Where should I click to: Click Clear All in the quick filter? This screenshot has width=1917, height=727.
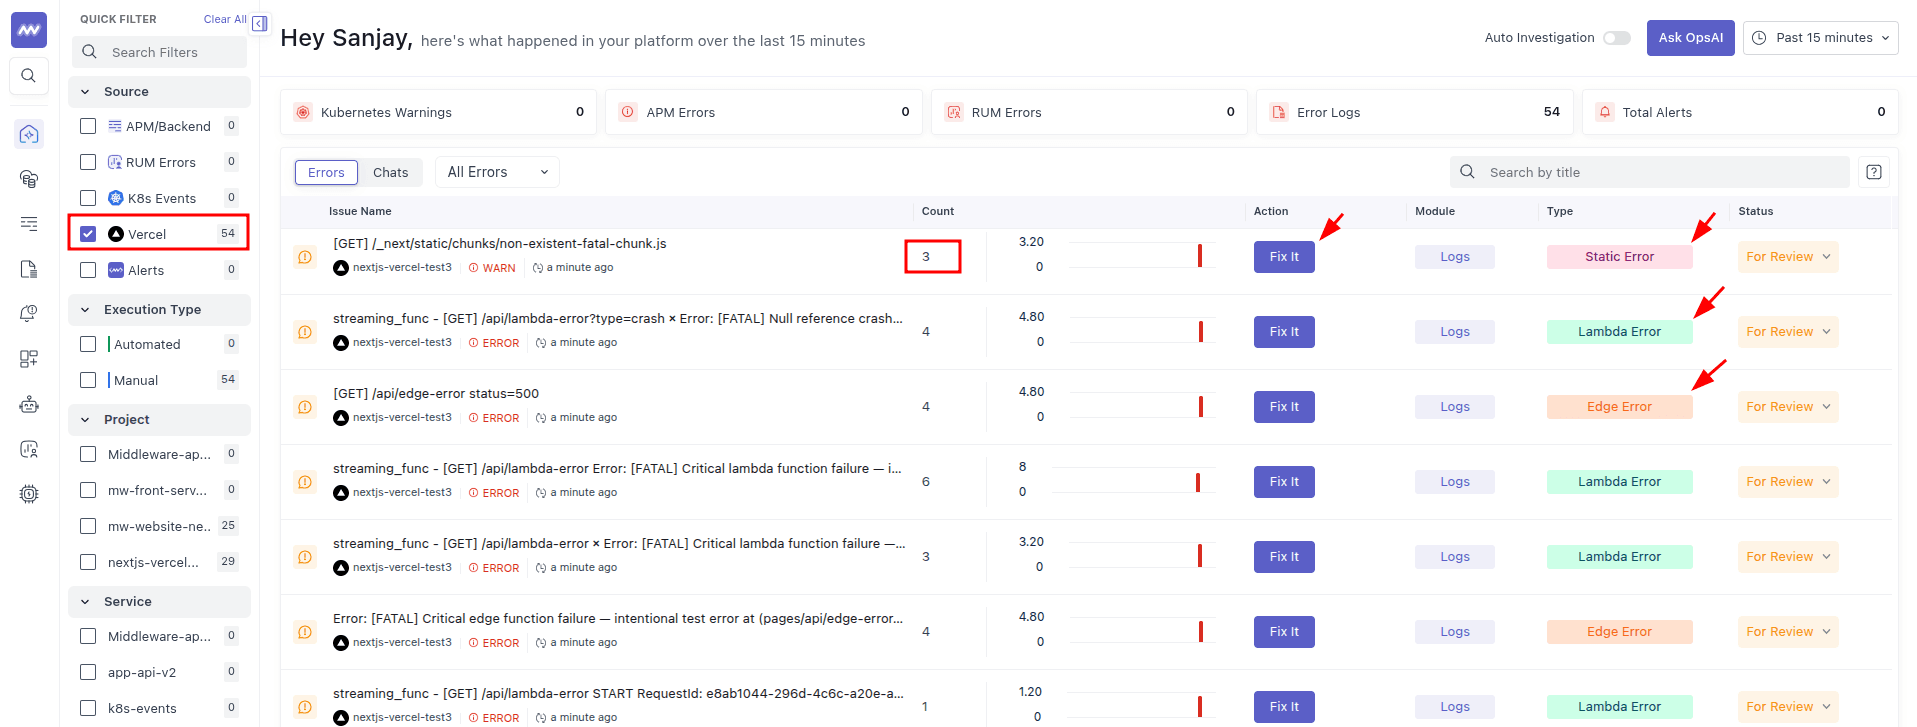tap(225, 19)
